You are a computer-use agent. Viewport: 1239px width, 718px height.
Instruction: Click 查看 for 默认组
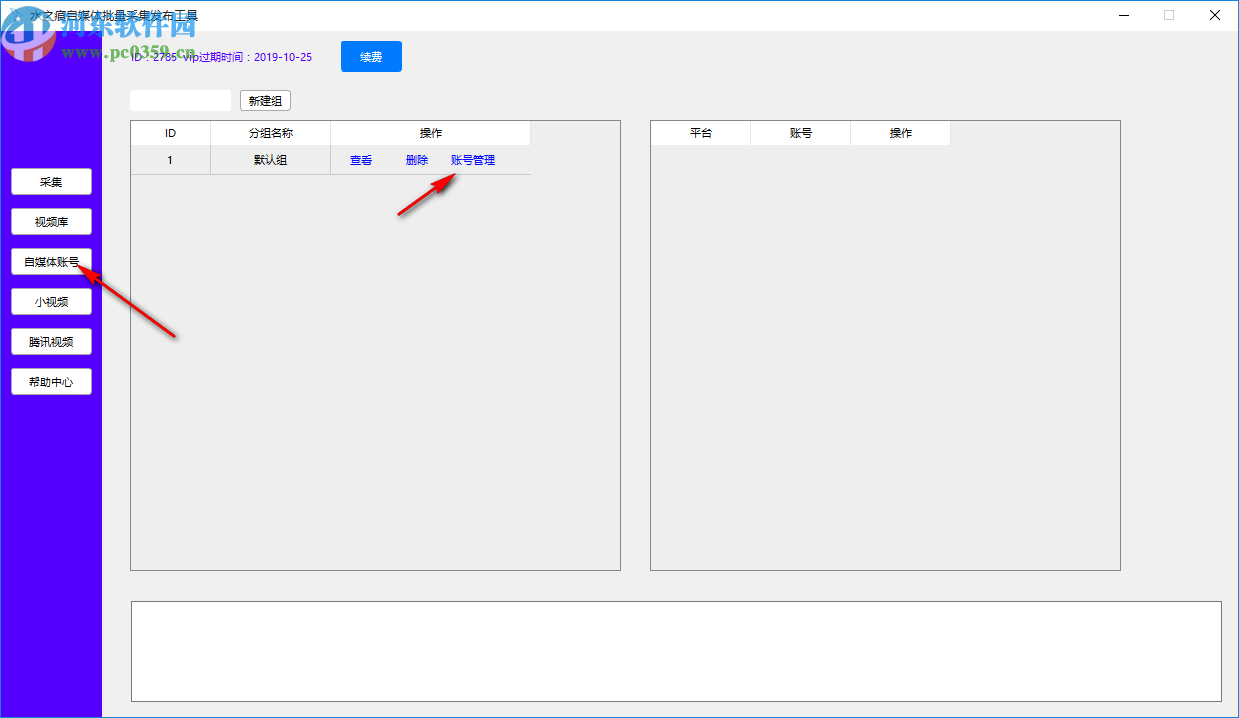pyautogui.click(x=361, y=160)
